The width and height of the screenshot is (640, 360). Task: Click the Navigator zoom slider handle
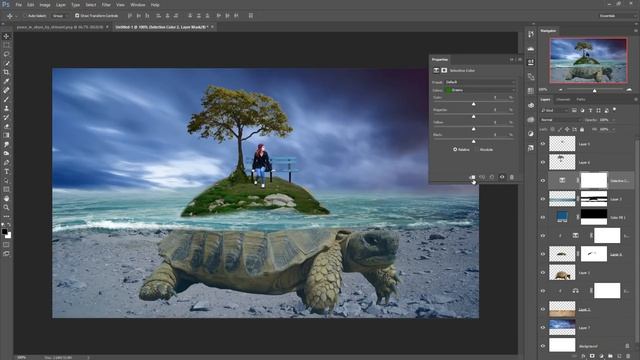point(595,90)
